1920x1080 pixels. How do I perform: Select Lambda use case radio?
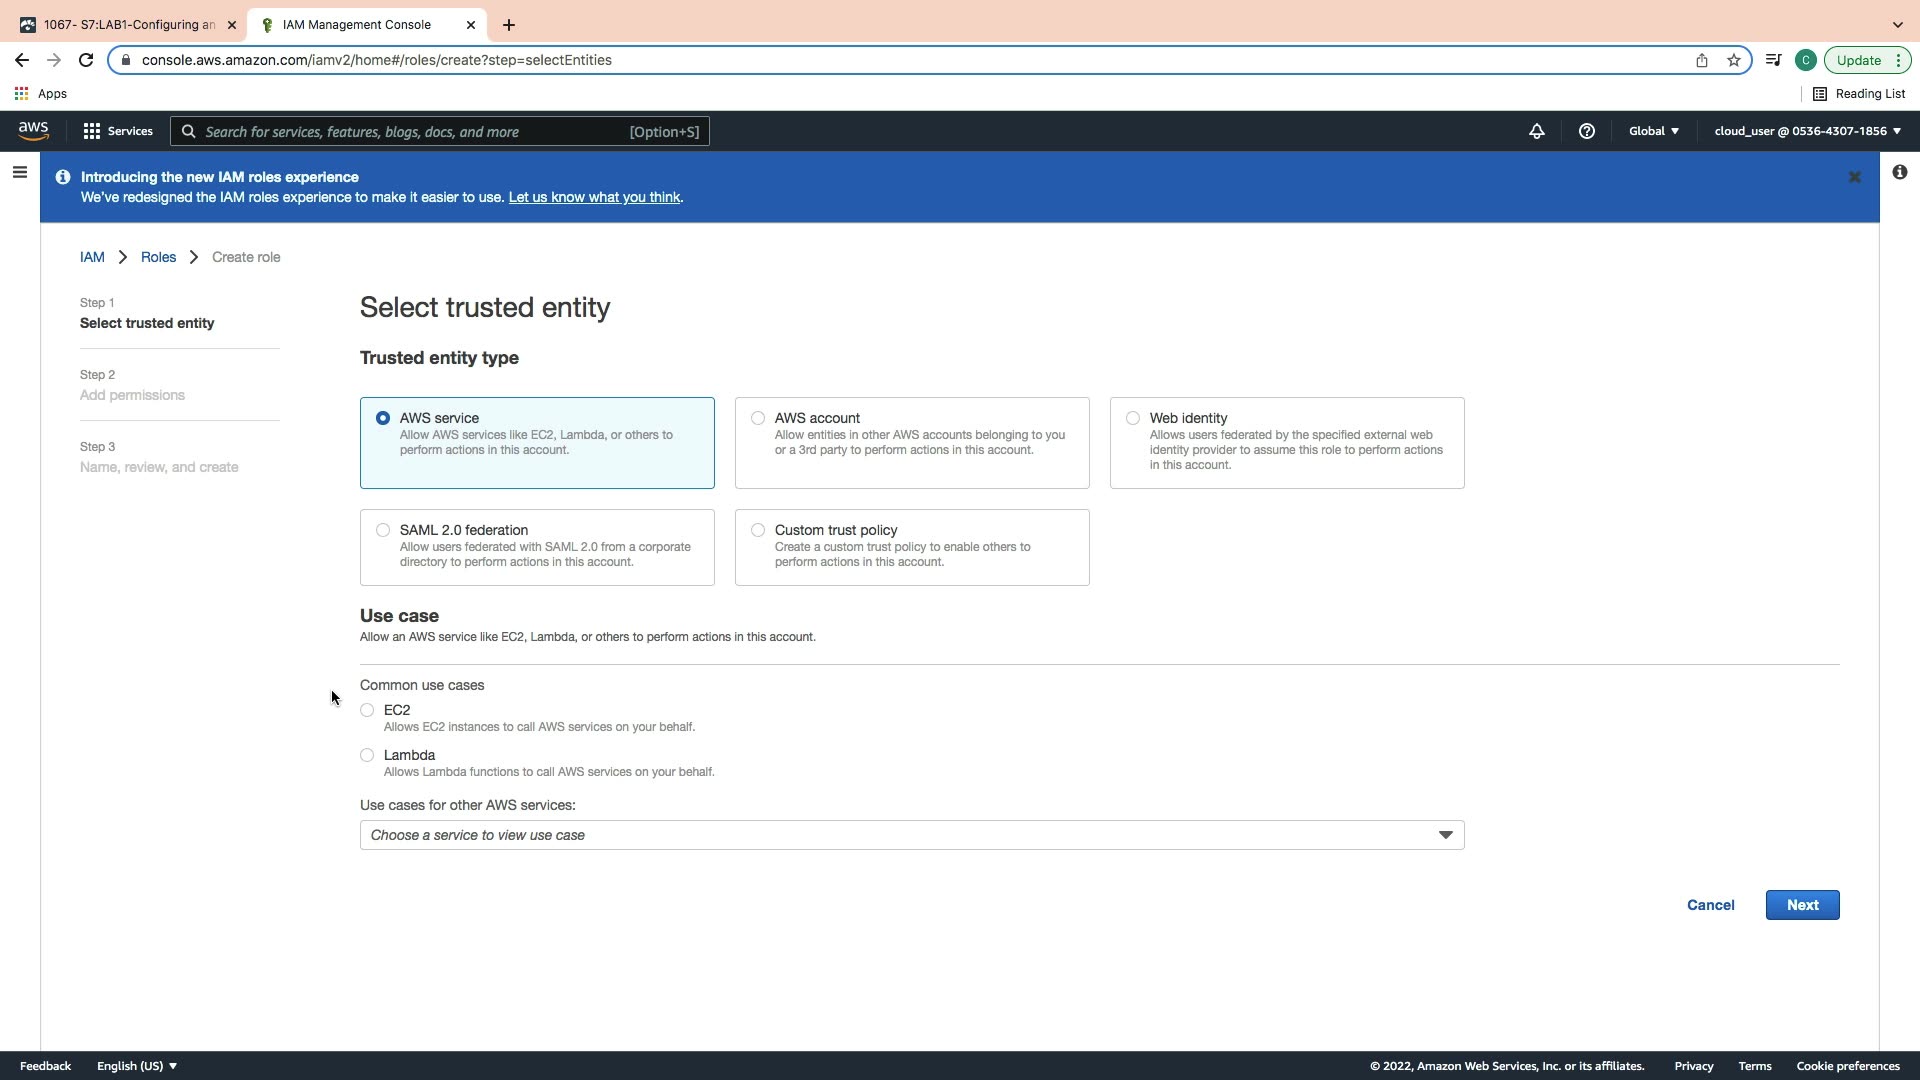[x=367, y=755]
